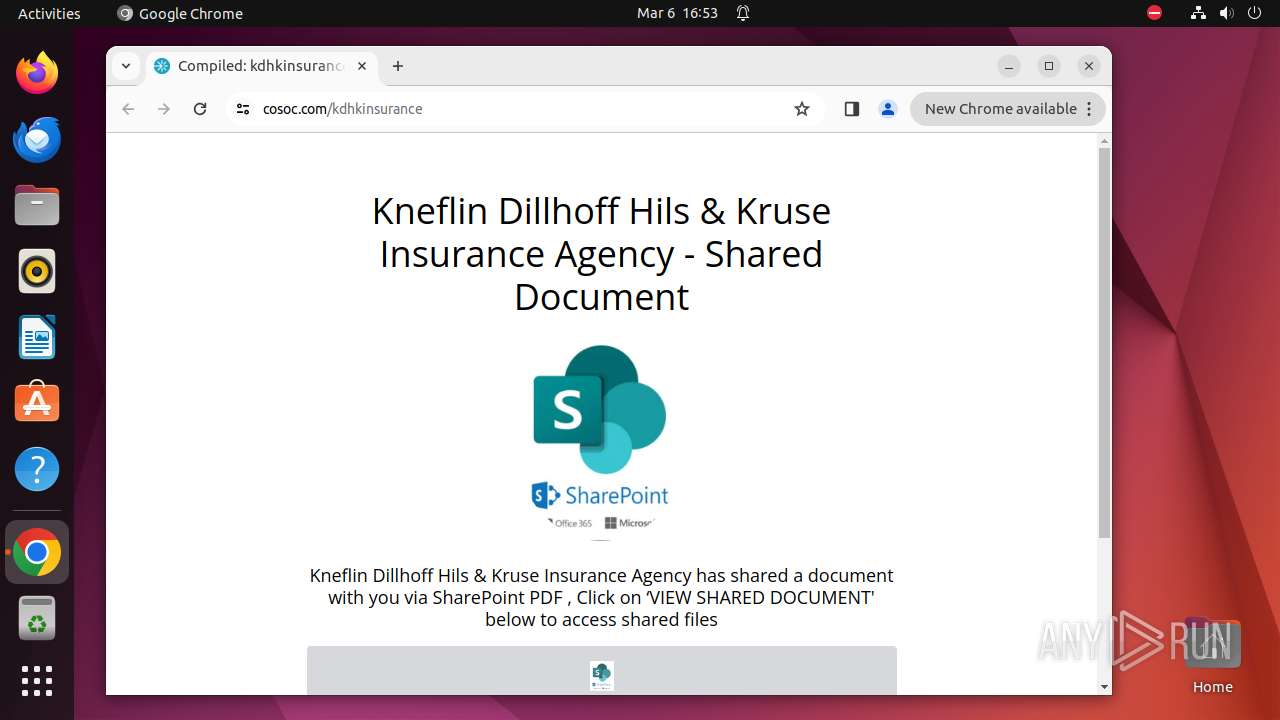Open the Home folder desktop icon
1280x720 pixels.
(x=1212, y=655)
